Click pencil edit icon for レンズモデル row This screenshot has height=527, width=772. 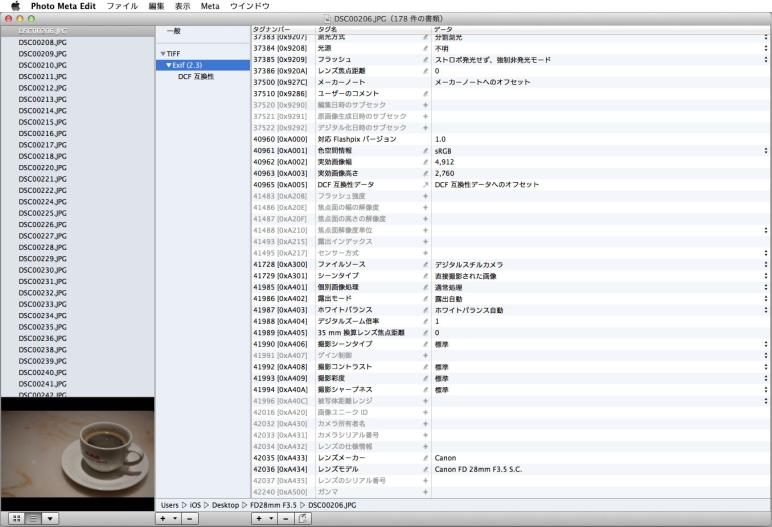click(x=425, y=469)
